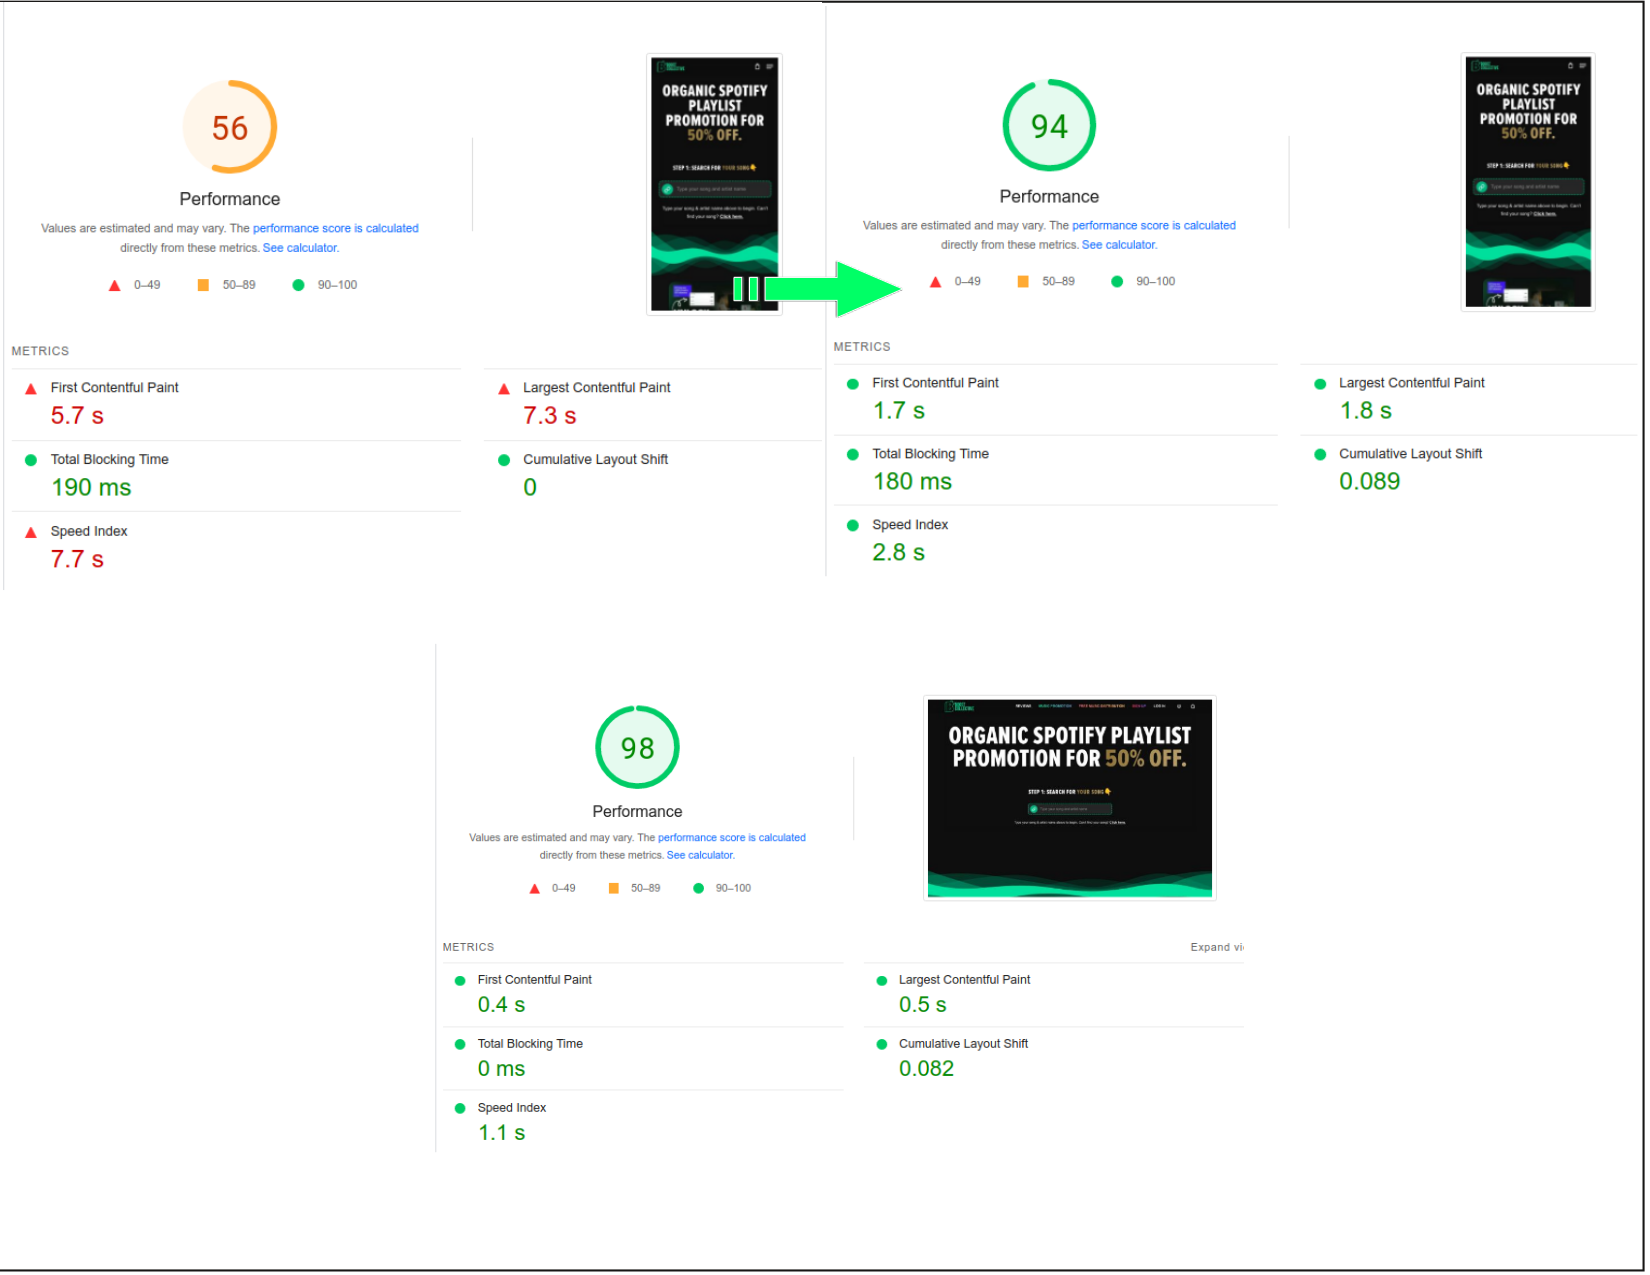Image resolution: width=1650 pixels, height=1275 pixels.
Task: Click green dot beside Total Blocking Time 190 ms
Action: (31, 460)
